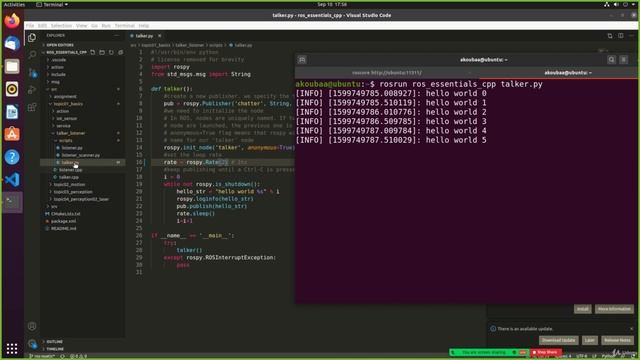Image resolution: width=640 pixels, height=360 pixels.
Task: Click Release Notes button
Action: (x=617, y=340)
